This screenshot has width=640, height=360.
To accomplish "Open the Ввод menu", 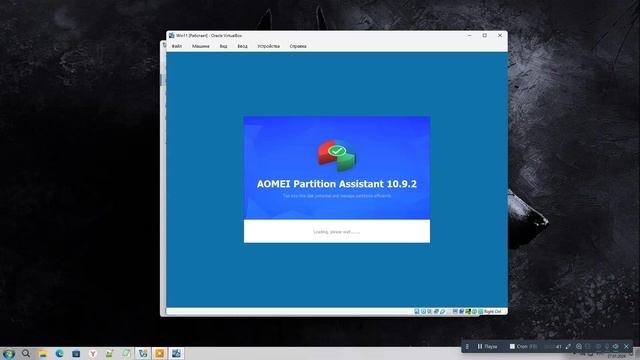I will pos(242,46).
